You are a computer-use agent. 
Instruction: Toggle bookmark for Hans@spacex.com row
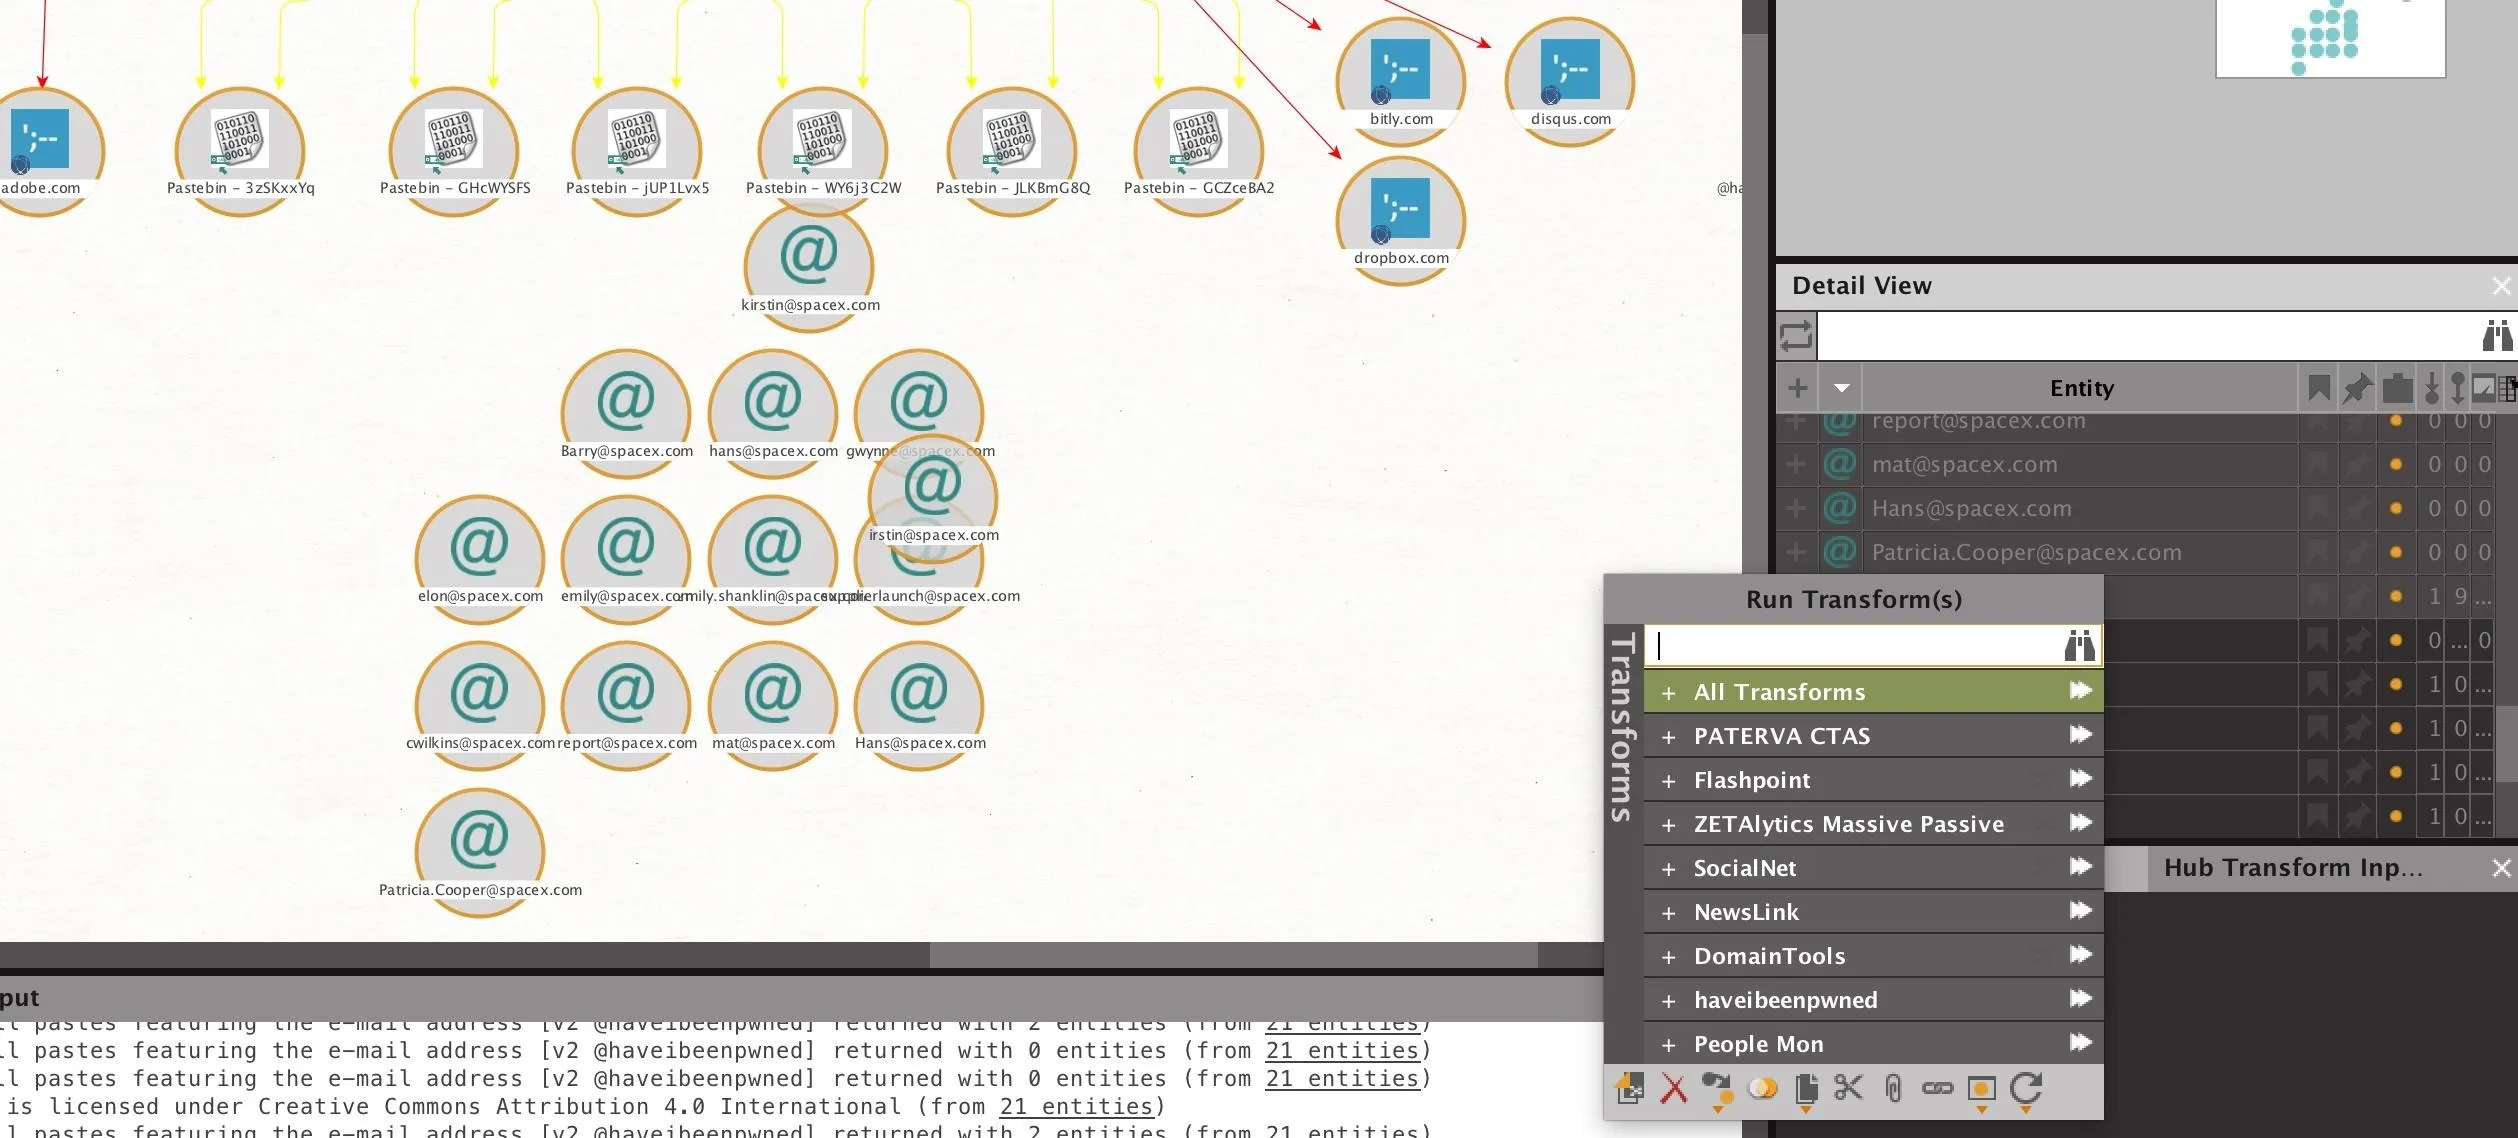click(2318, 508)
